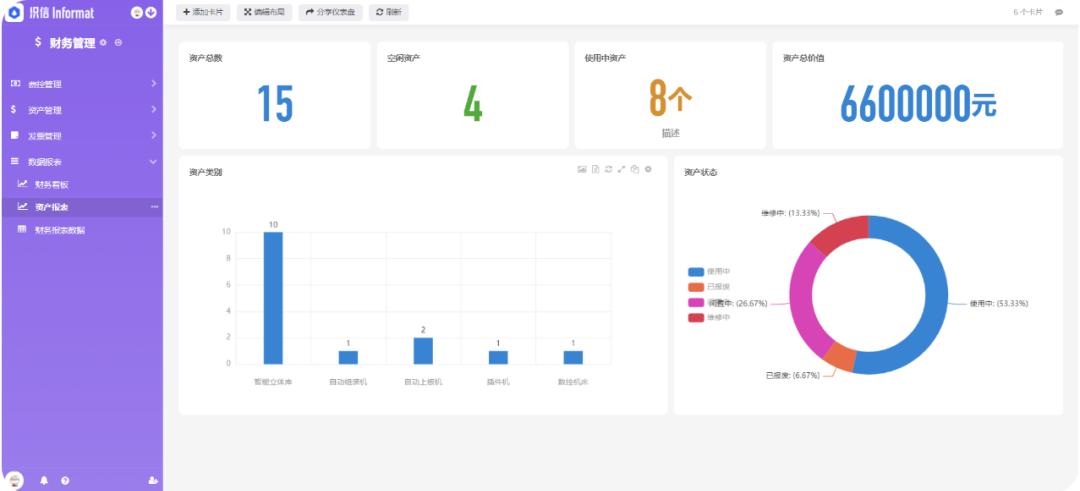
Task: Click the fullscreen expand icon on 资产类别 chart
Action: (x=621, y=170)
